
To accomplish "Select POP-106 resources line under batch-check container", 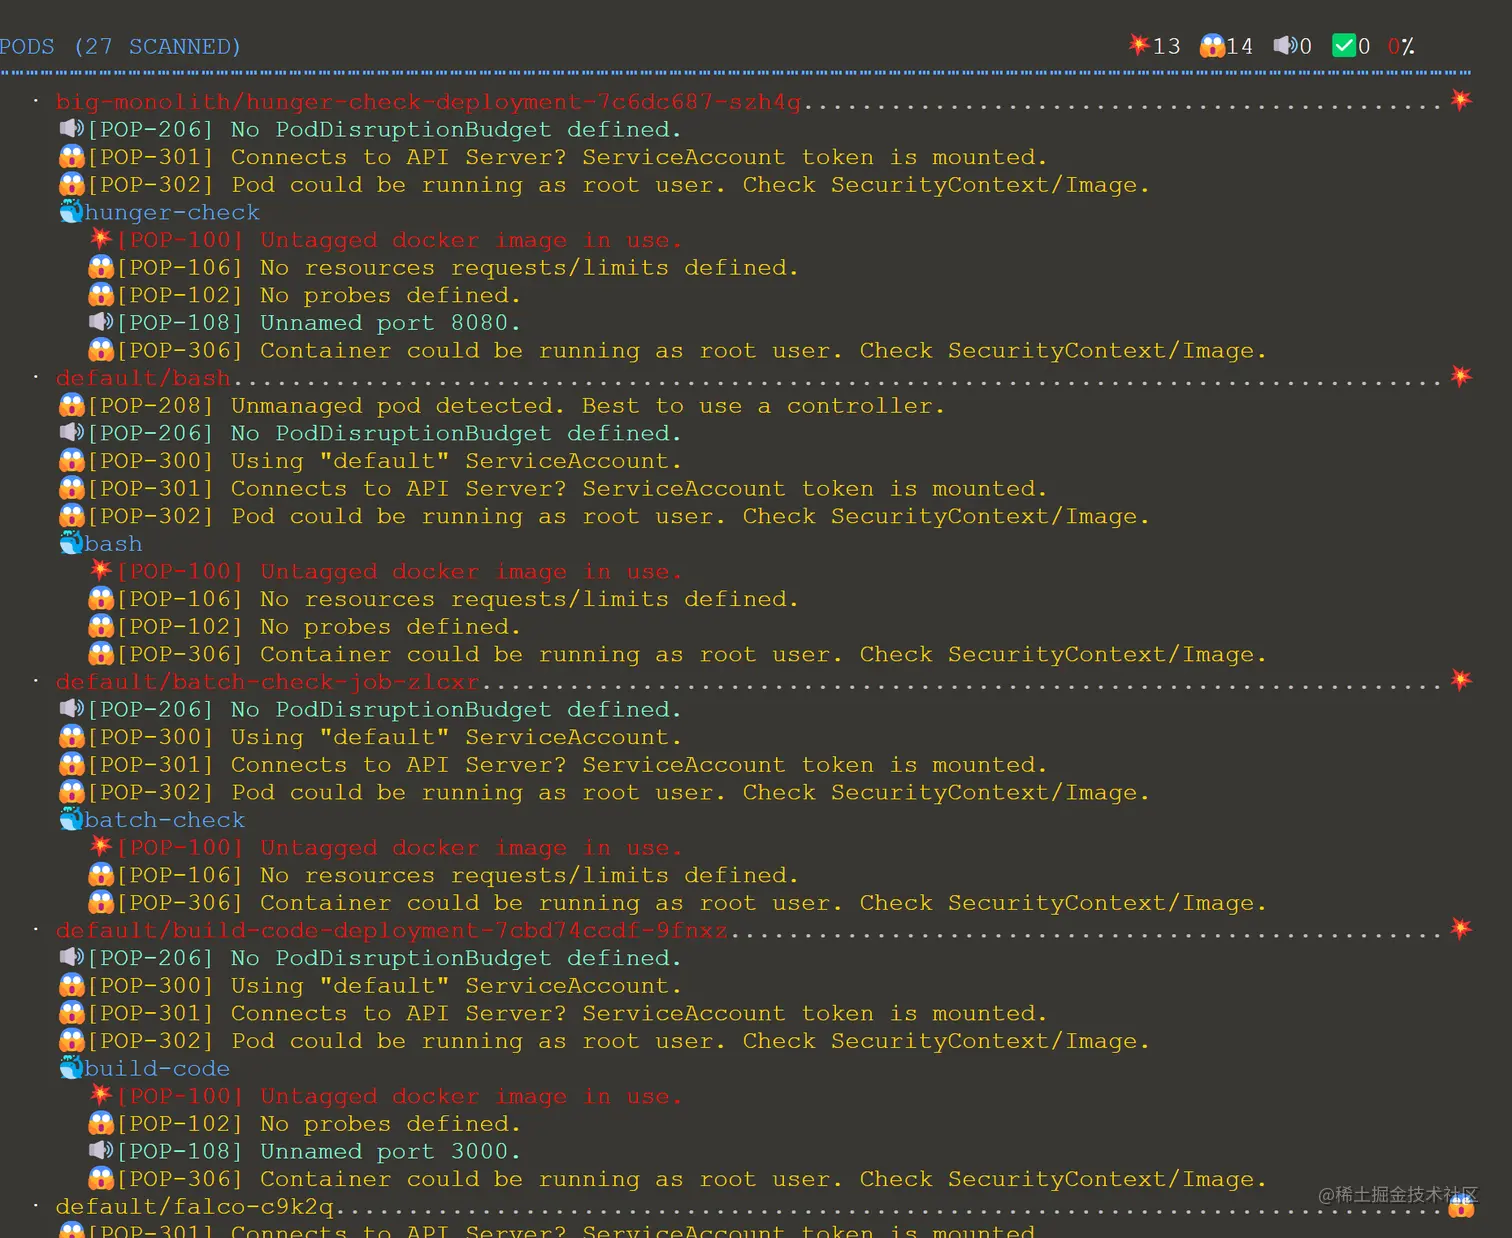I will coord(458,876).
